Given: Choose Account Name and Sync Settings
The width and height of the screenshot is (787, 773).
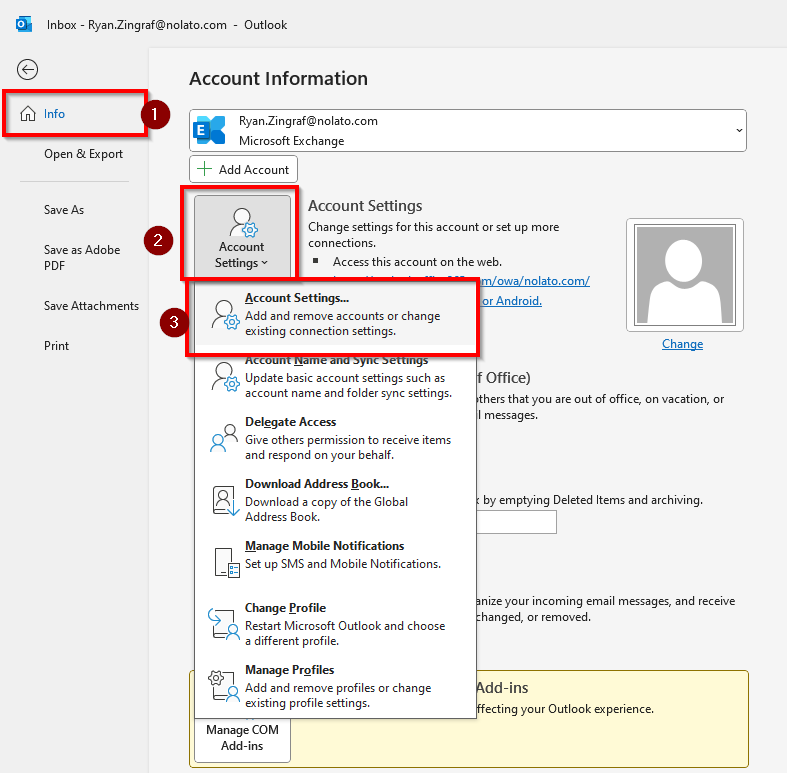Looking at the screenshot, I should click(335, 377).
